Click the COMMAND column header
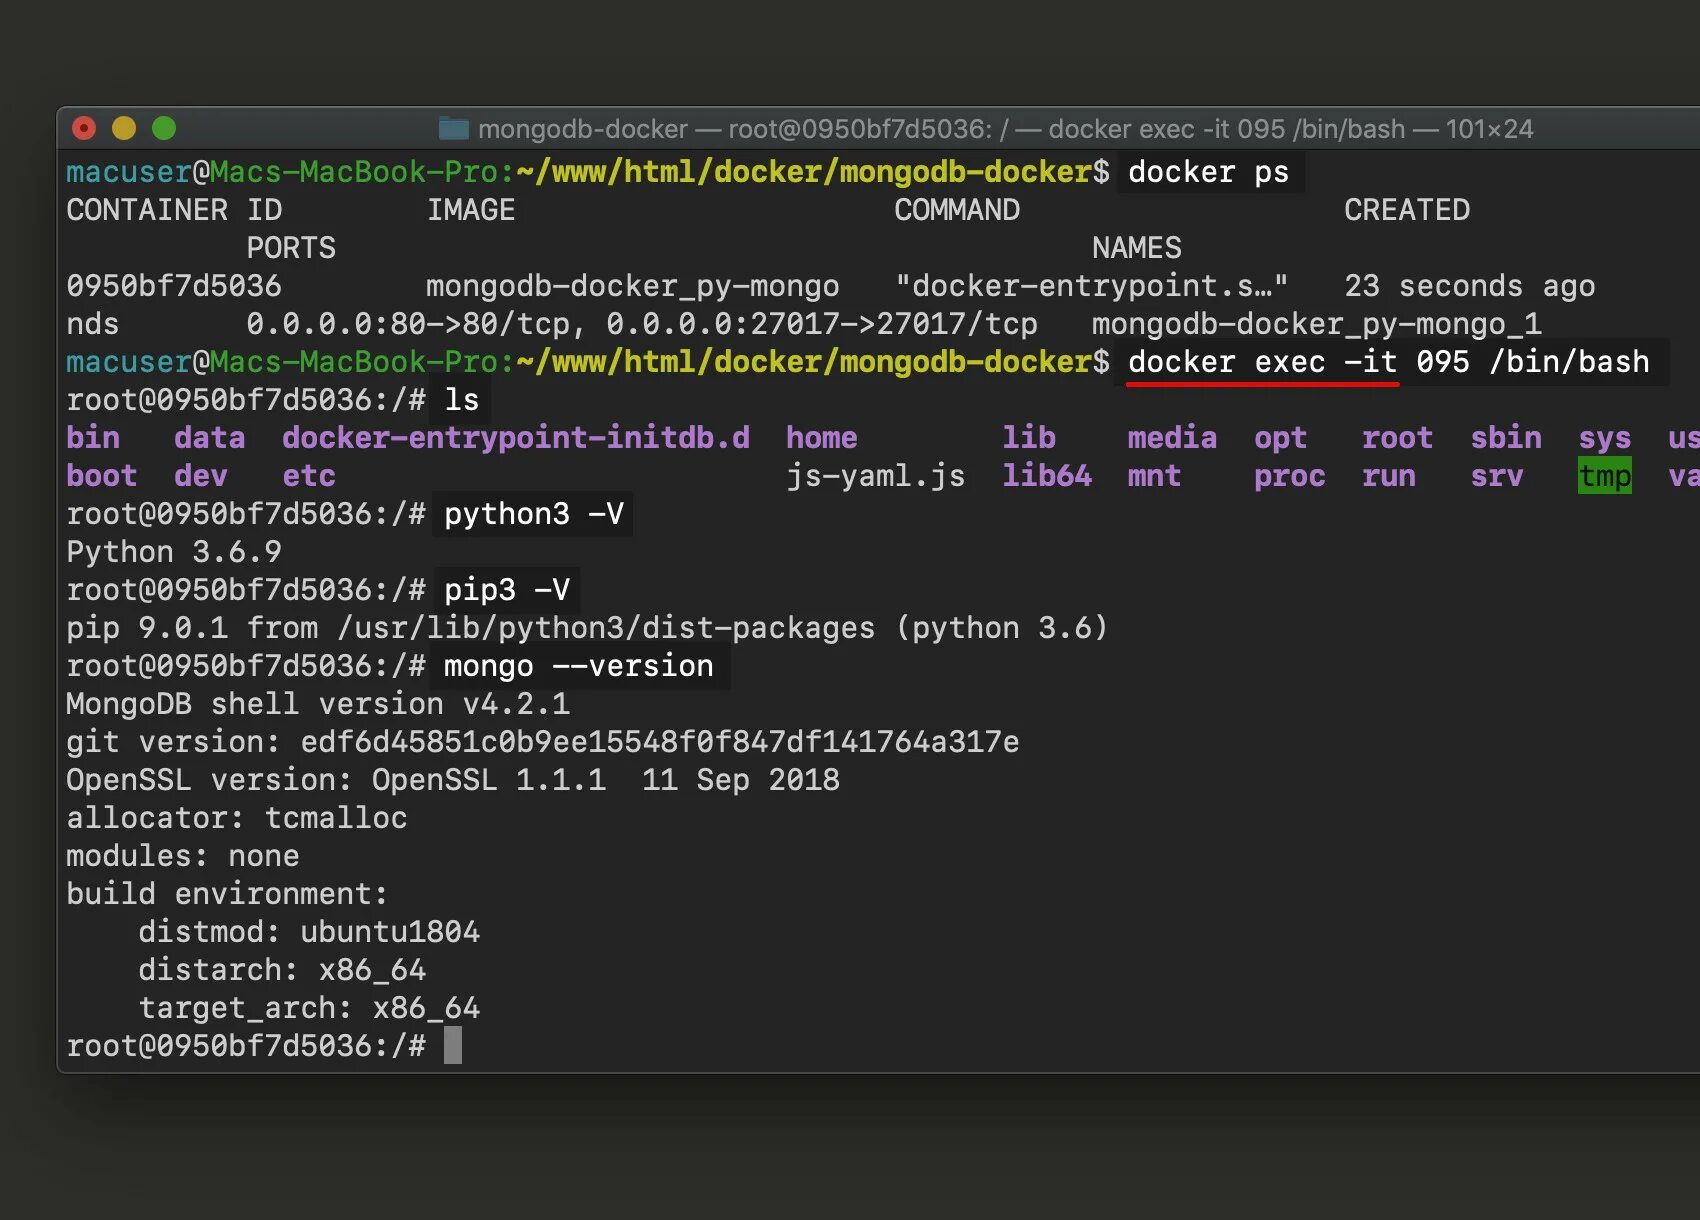The width and height of the screenshot is (1700, 1220). (x=957, y=210)
